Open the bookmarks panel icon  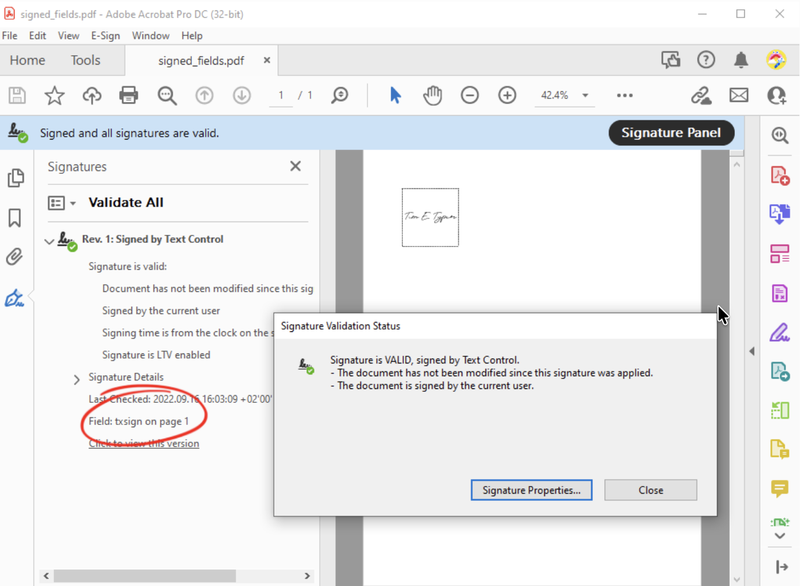[x=15, y=218]
